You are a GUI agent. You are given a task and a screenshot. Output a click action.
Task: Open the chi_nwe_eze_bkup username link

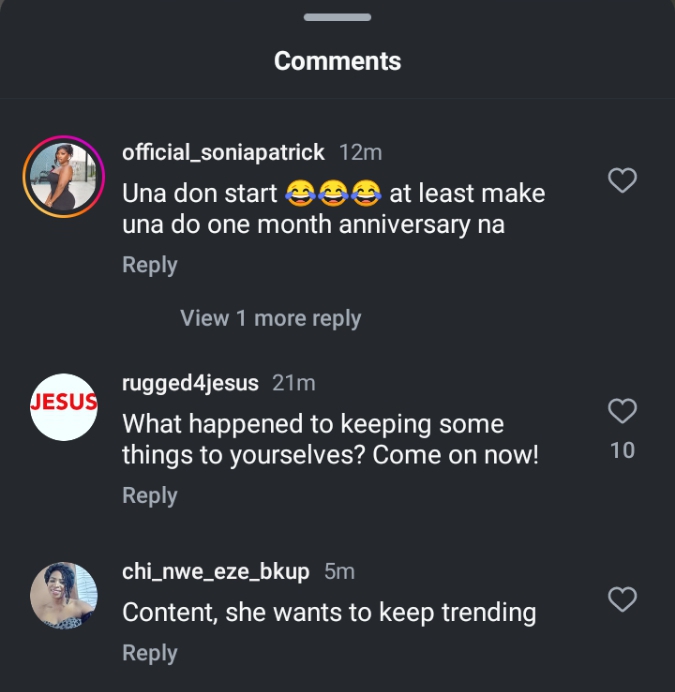tap(216, 571)
